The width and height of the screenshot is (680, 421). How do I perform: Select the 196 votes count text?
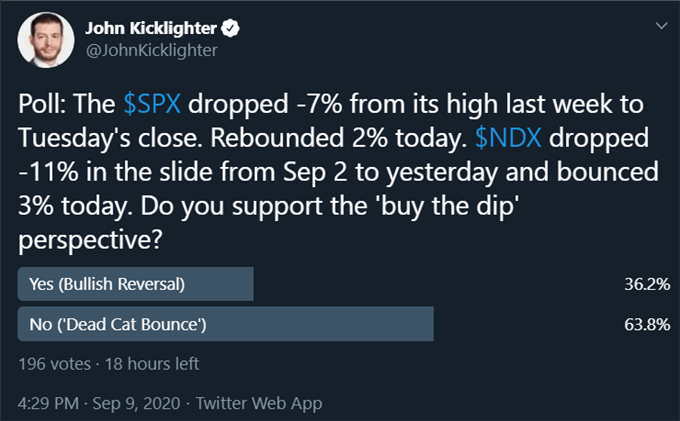click(55, 364)
